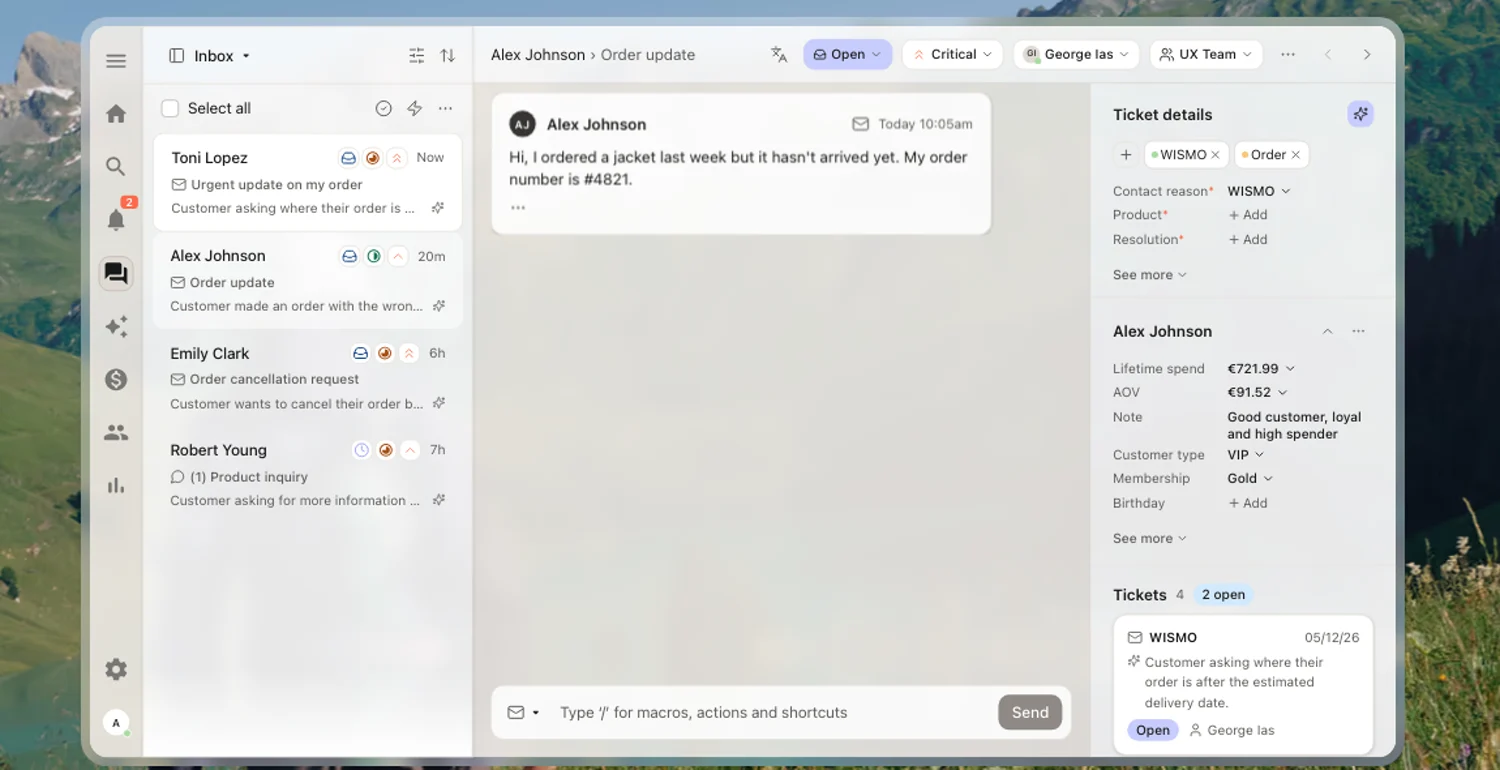This screenshot has height=770, width=1500.
Task: Click the AI sparkle button in Ticket details
Action: tap(1360, 114)
